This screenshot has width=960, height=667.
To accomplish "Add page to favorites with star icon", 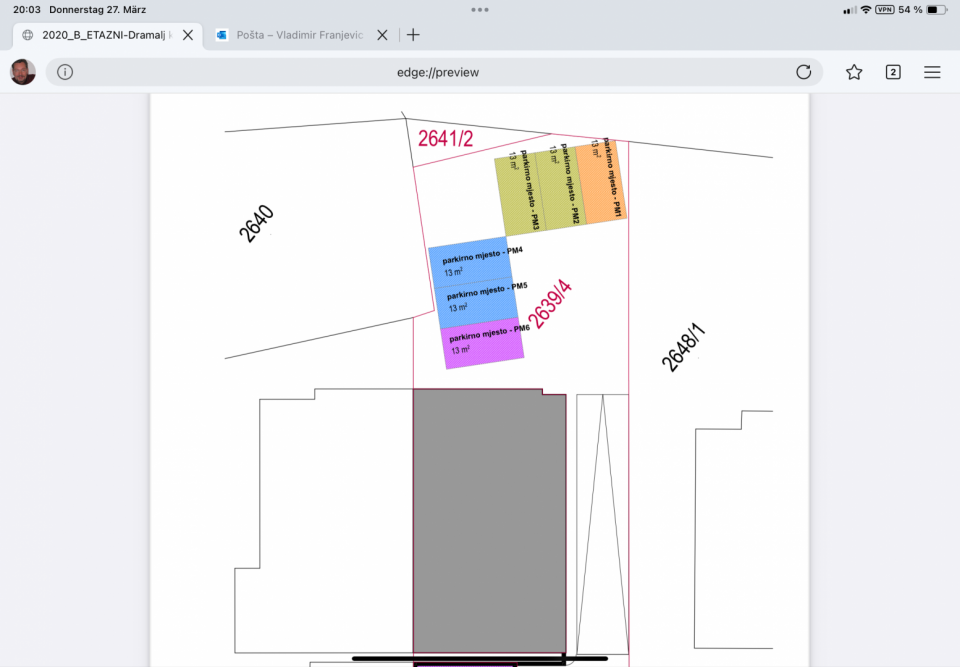I will click(x=854, y=72).
